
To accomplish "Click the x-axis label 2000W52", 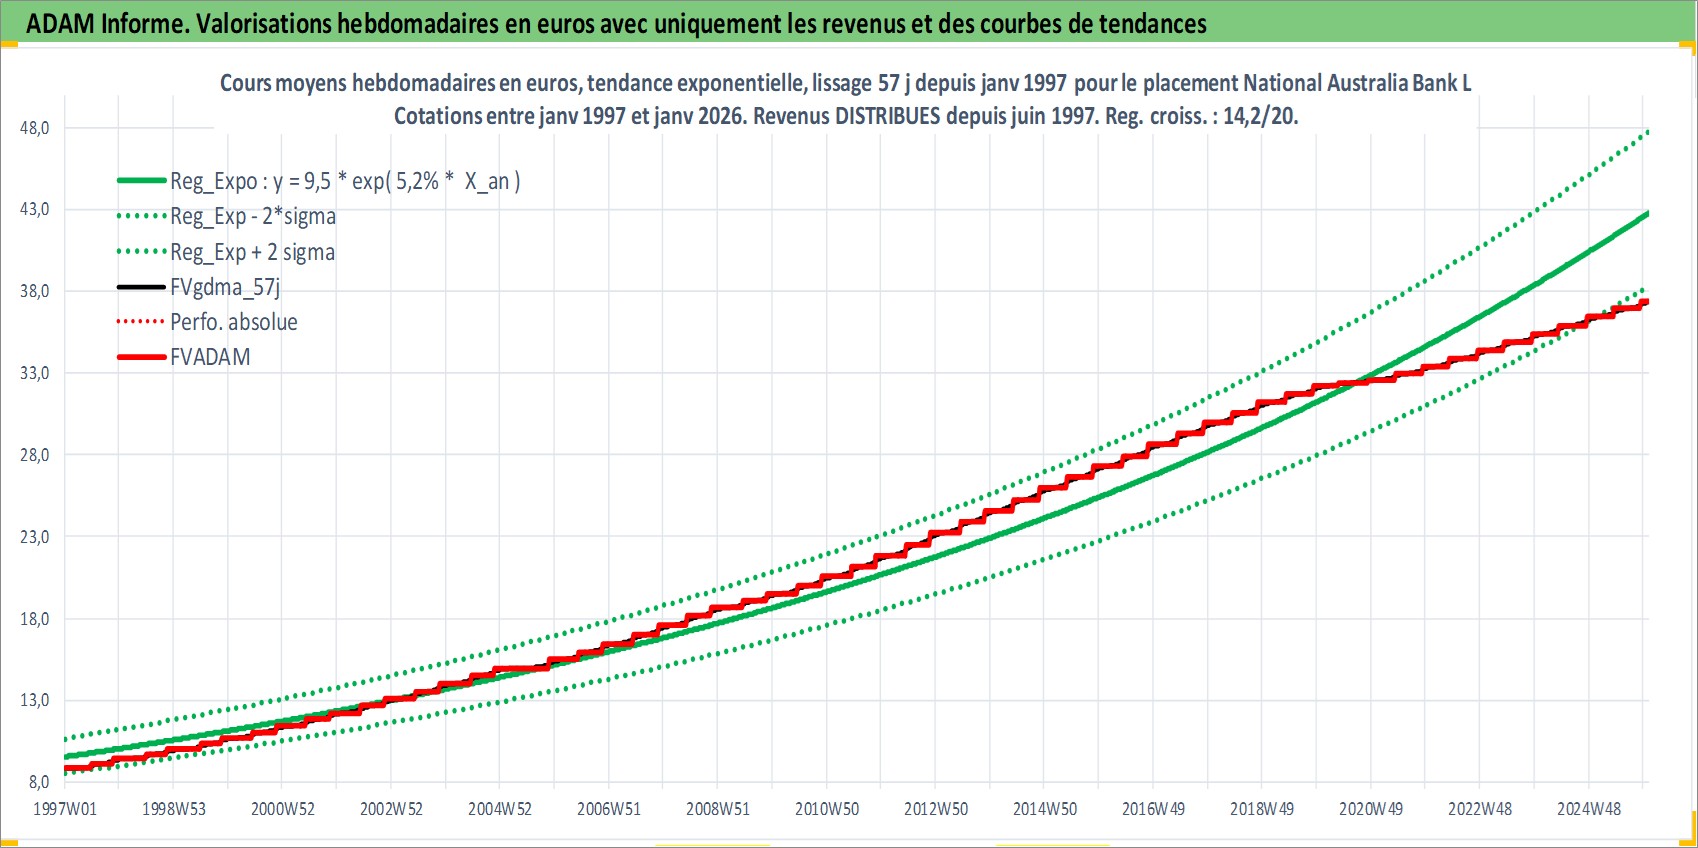I will pos(283,809).
